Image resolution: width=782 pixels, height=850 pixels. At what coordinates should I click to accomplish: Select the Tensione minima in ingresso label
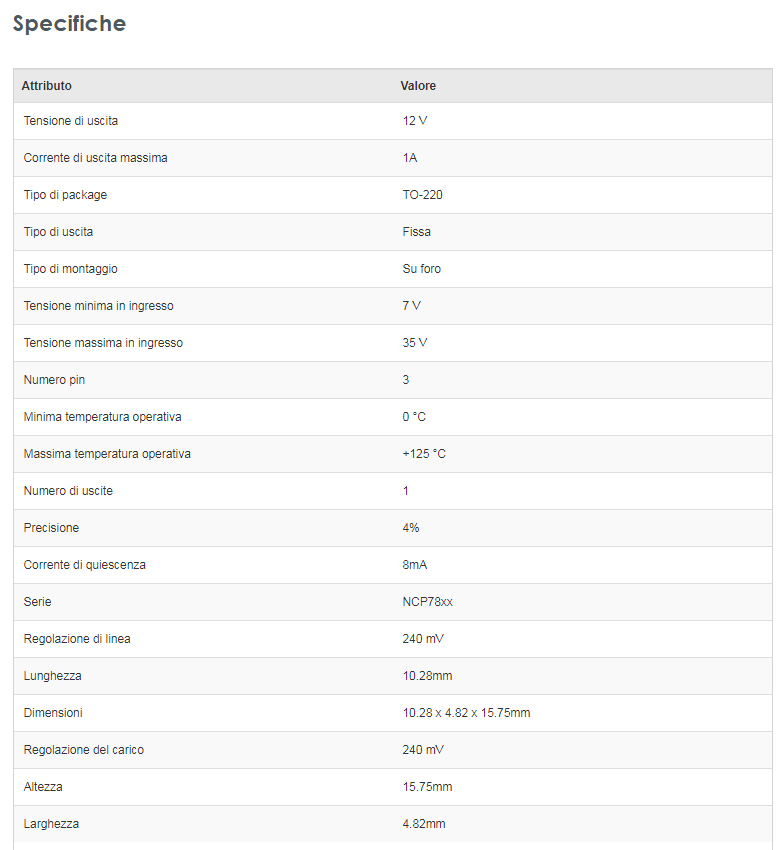pyautogui.click(x=99, y=306)
